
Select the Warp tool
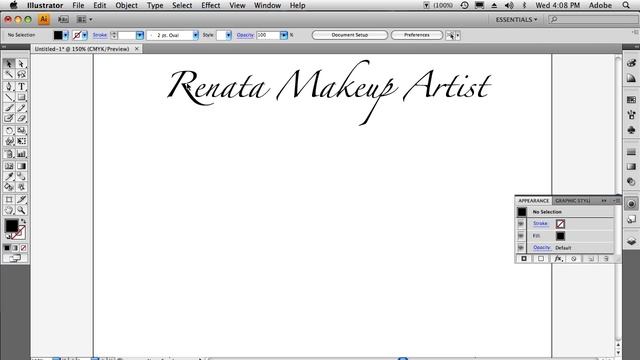tap(9, 141)
